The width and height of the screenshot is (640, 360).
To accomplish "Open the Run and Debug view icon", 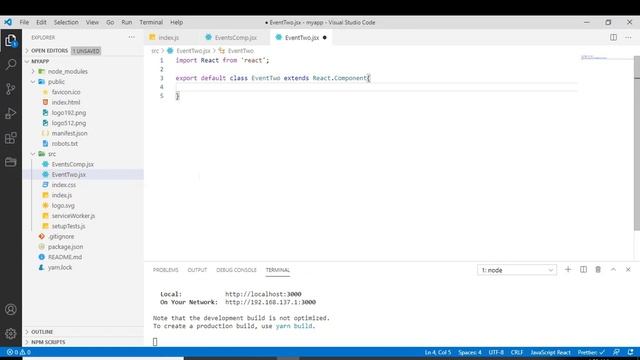I will tap(11, 113).
